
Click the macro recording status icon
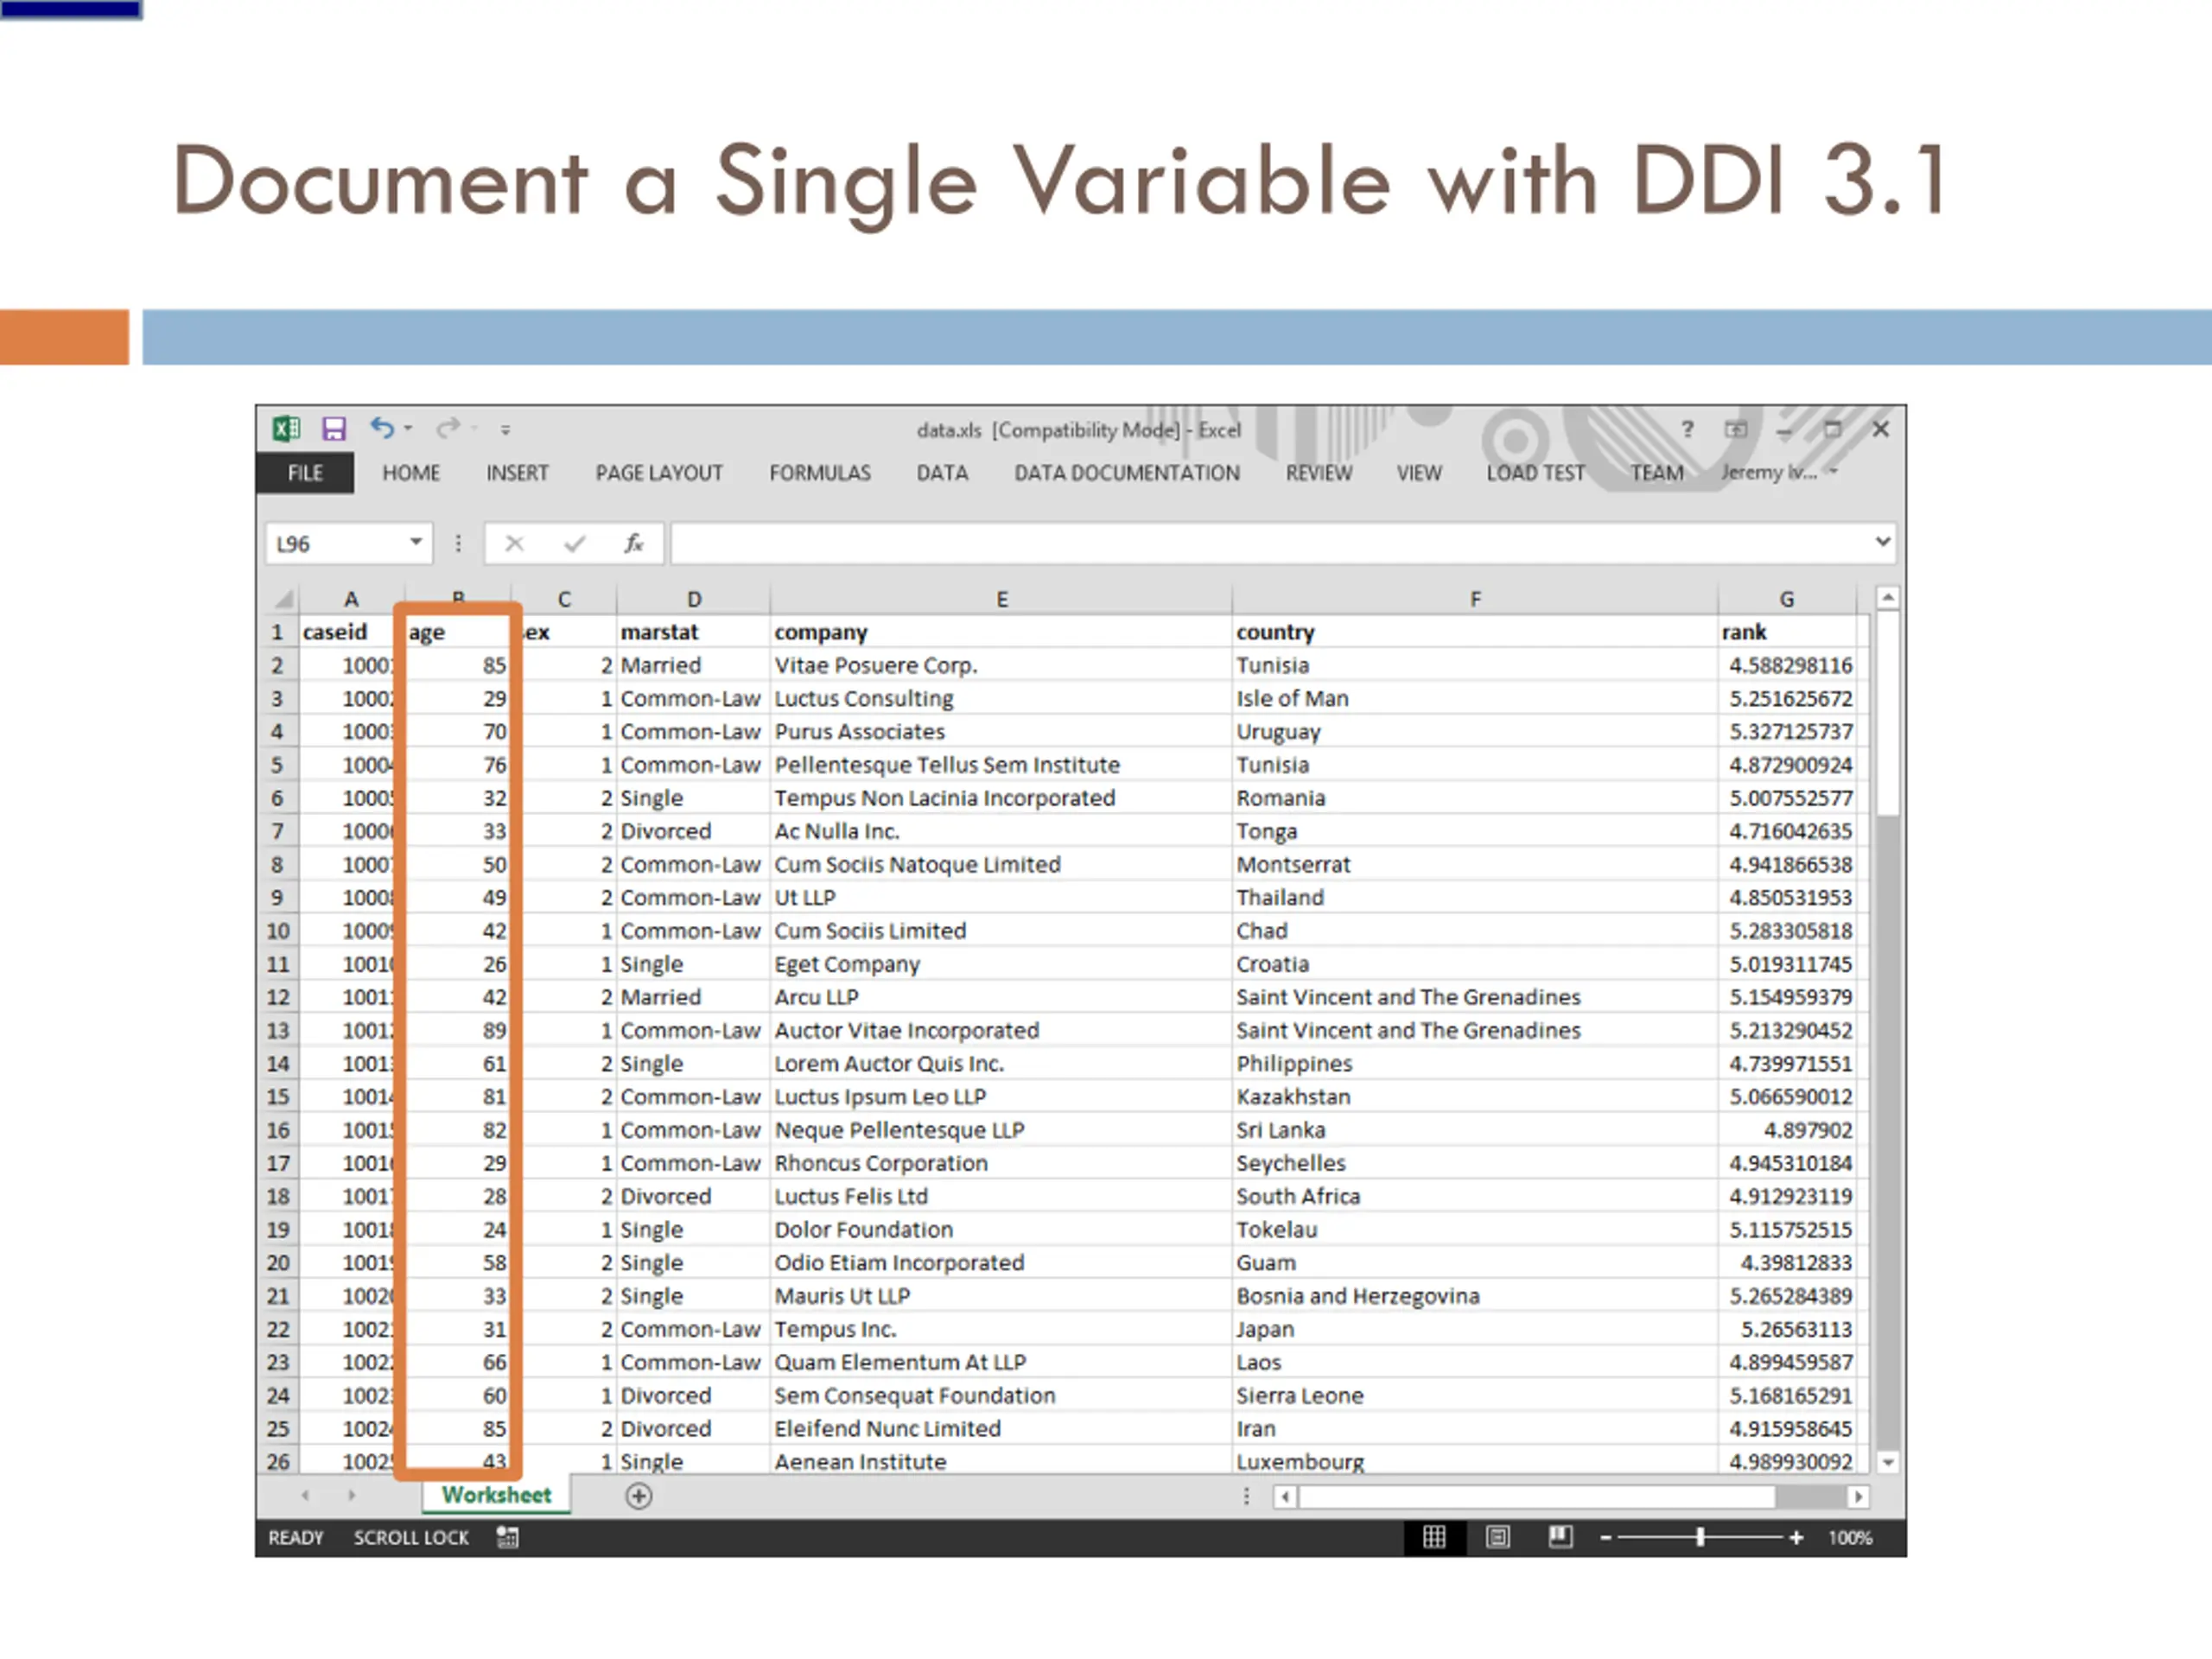(507, 1538)
